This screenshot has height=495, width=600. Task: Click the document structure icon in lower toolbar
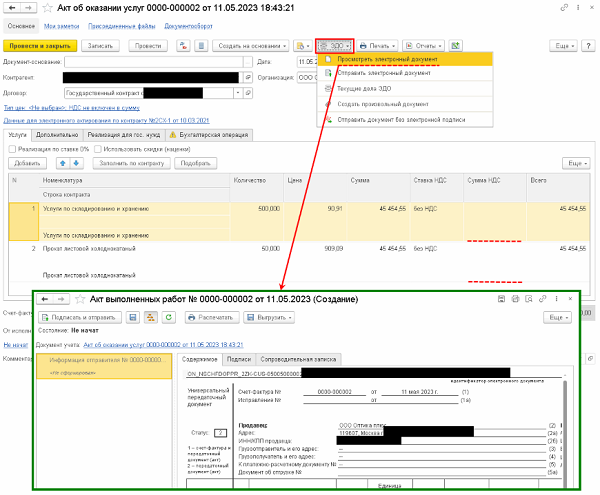coord(151,317)
